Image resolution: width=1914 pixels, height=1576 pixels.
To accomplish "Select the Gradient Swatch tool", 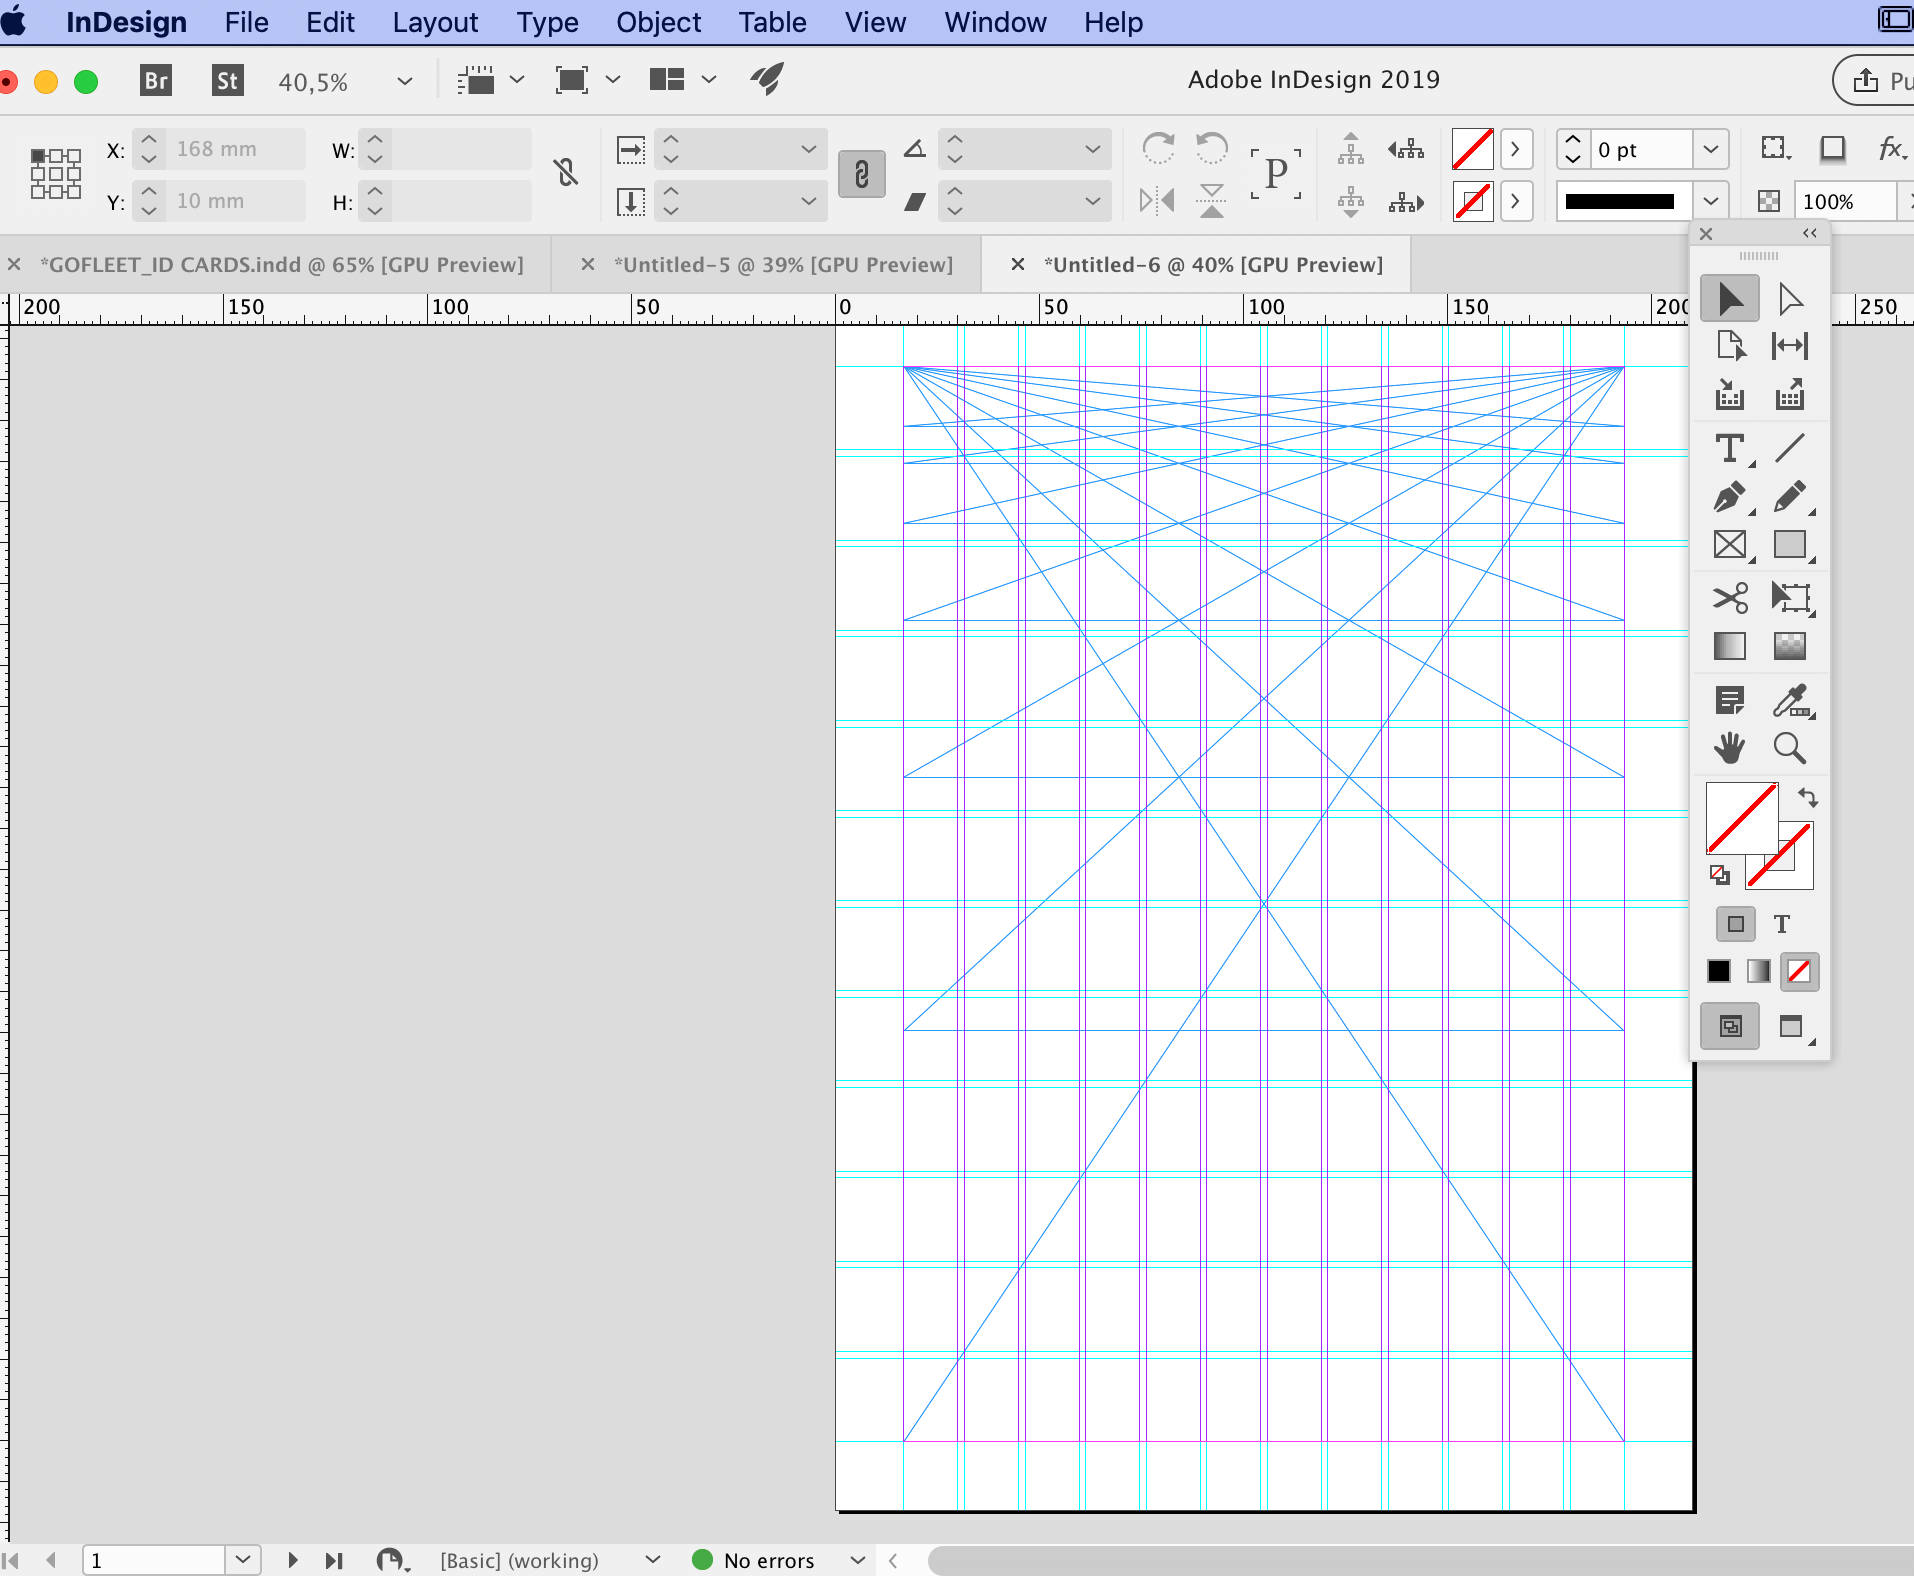I will pos(1731,647).
